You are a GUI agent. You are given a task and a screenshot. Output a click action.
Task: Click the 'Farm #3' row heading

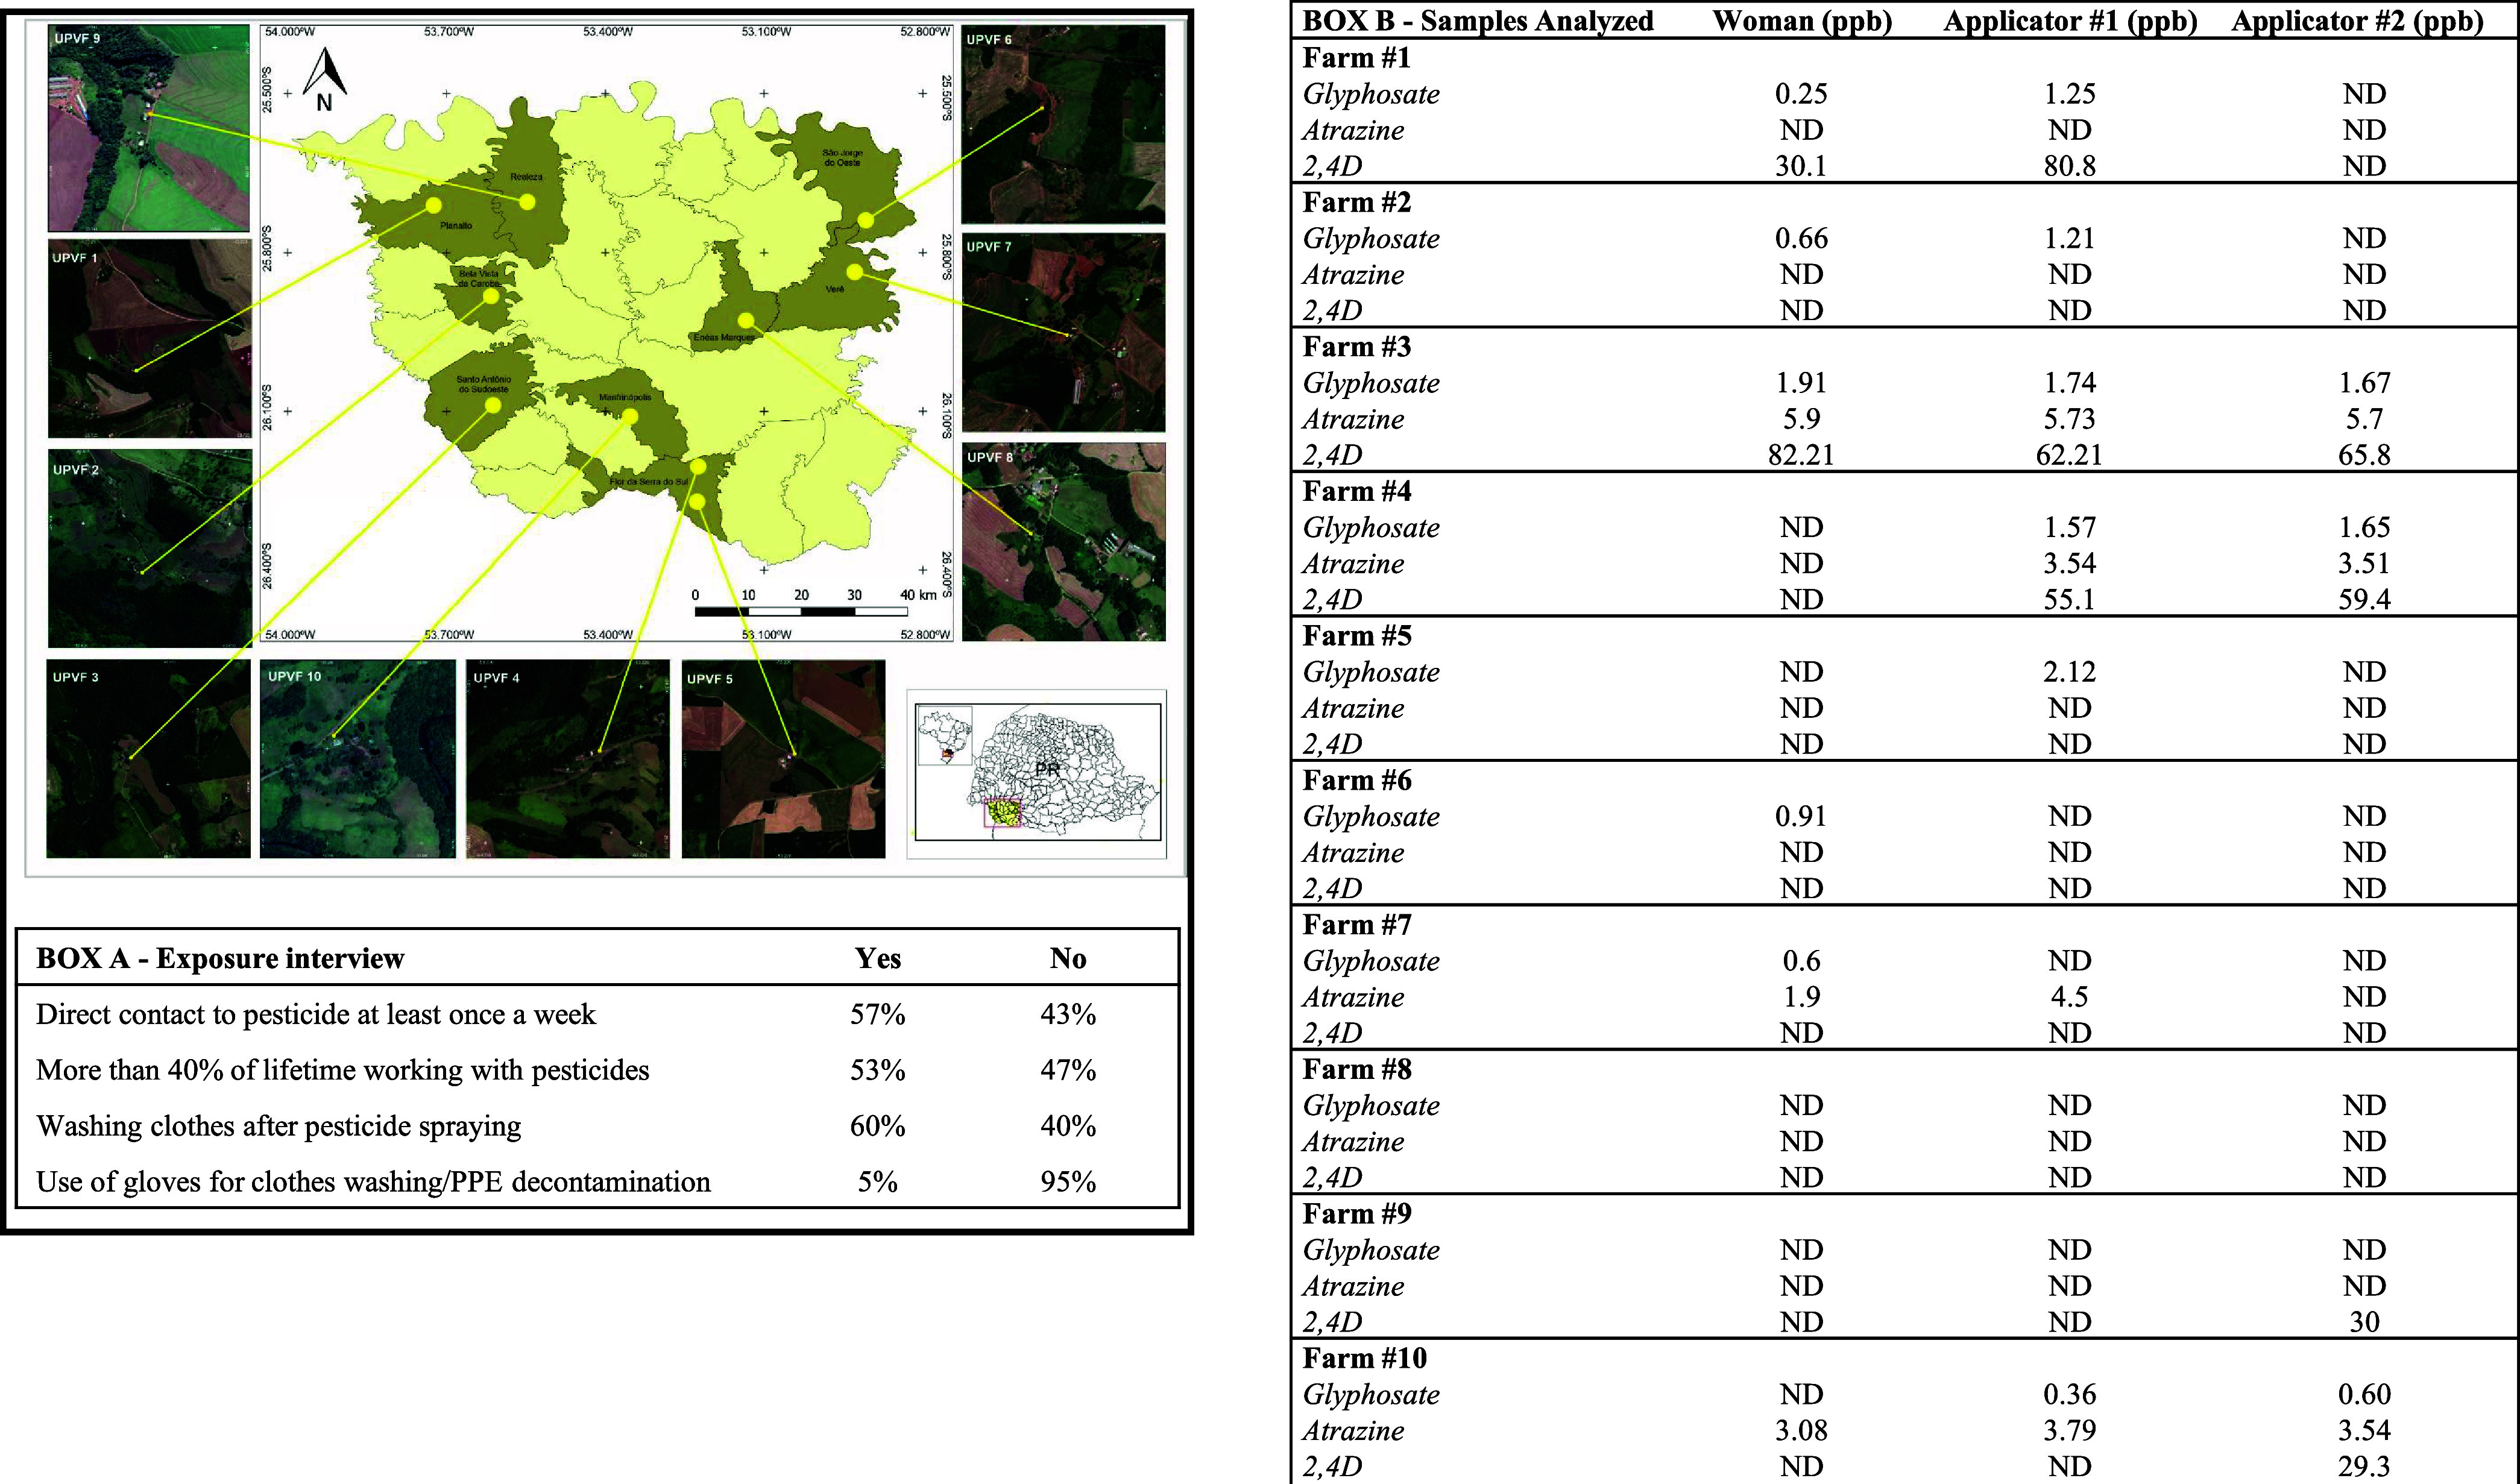1356,347
